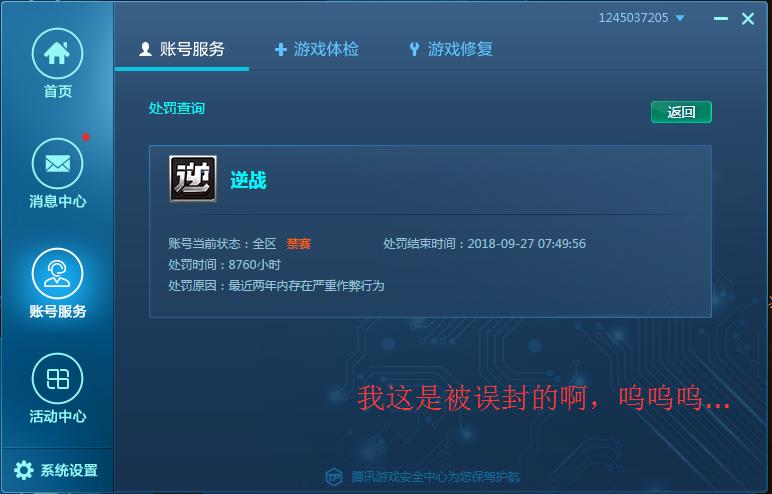The image size is (772, 494).
Task: Select the 账号服务 headset icon in sidebar
Action: (57, 273)
